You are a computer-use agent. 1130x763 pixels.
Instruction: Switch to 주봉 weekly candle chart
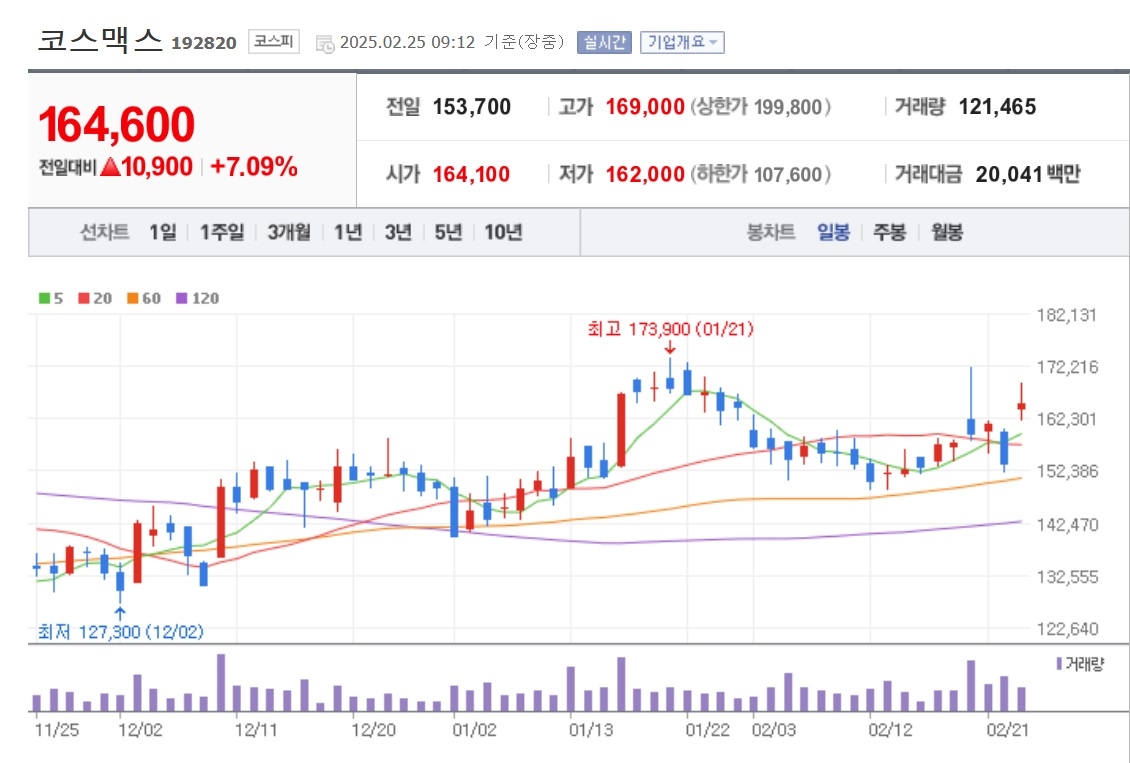pos(890,232)
